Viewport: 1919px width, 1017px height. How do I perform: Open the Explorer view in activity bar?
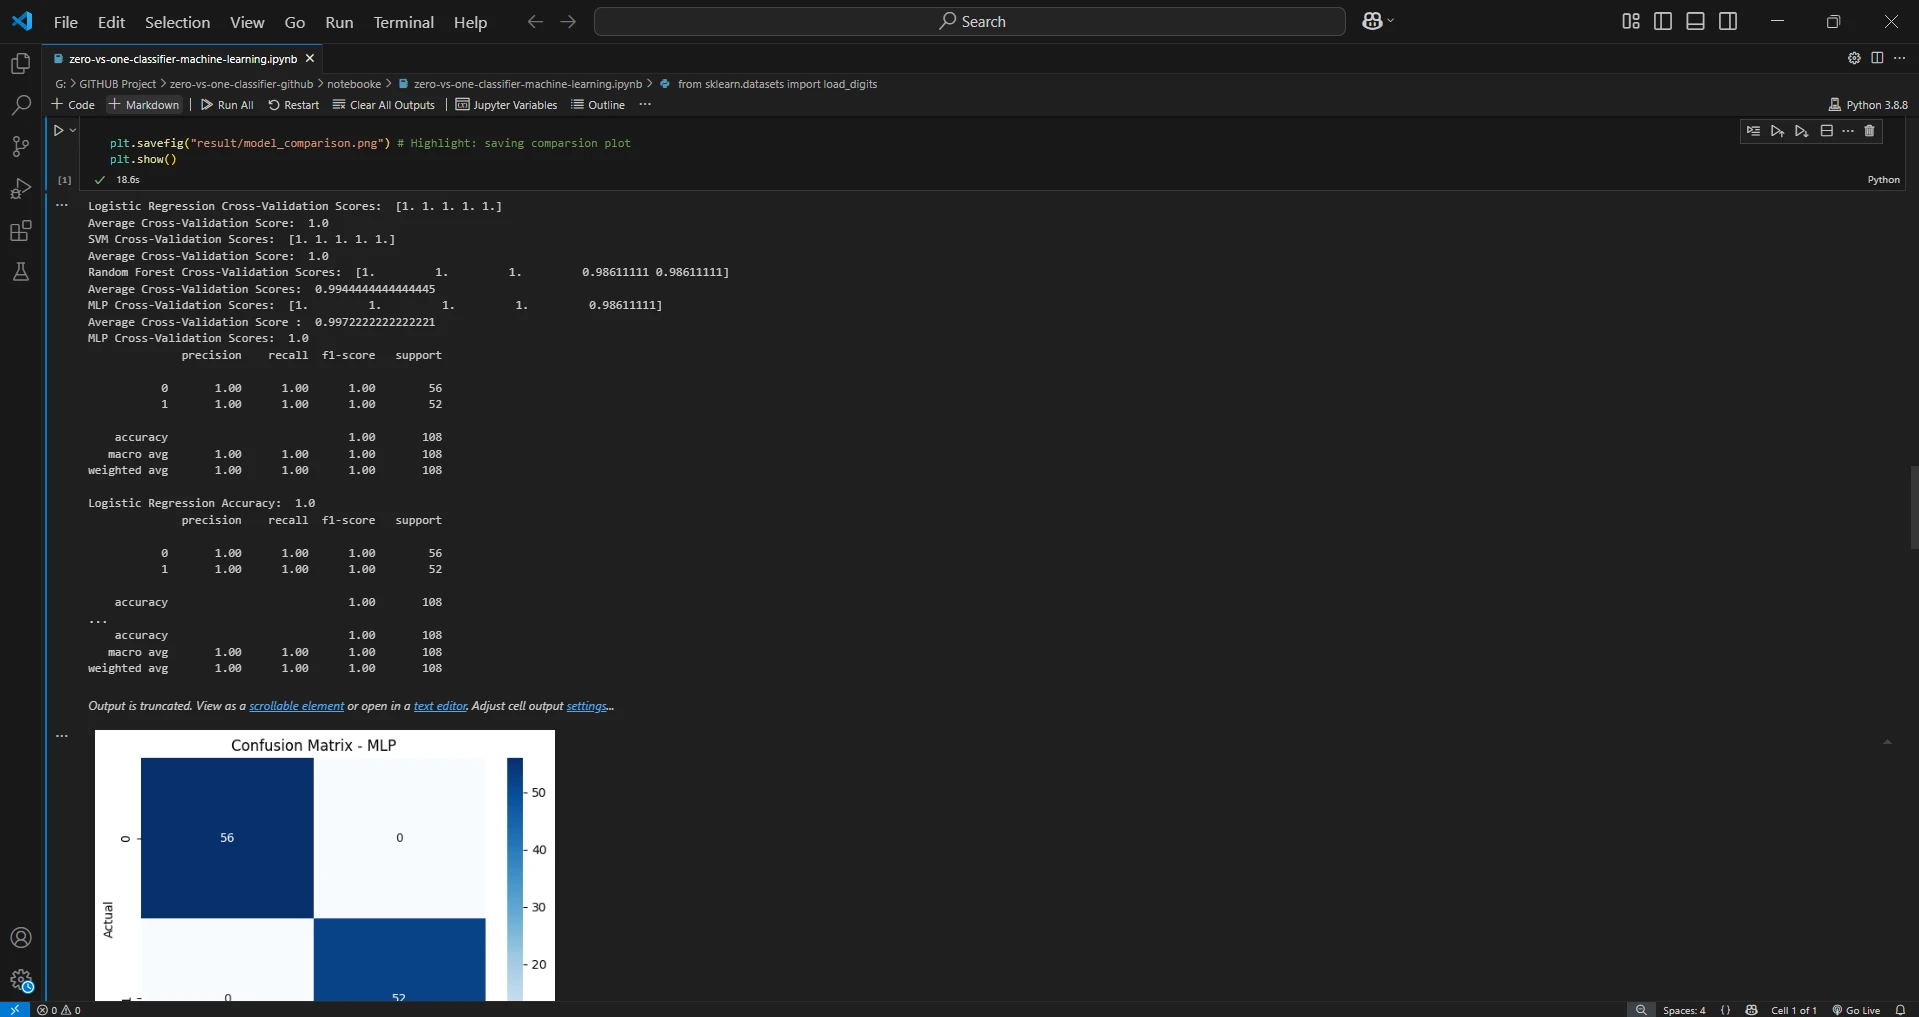tap(20, 64)
